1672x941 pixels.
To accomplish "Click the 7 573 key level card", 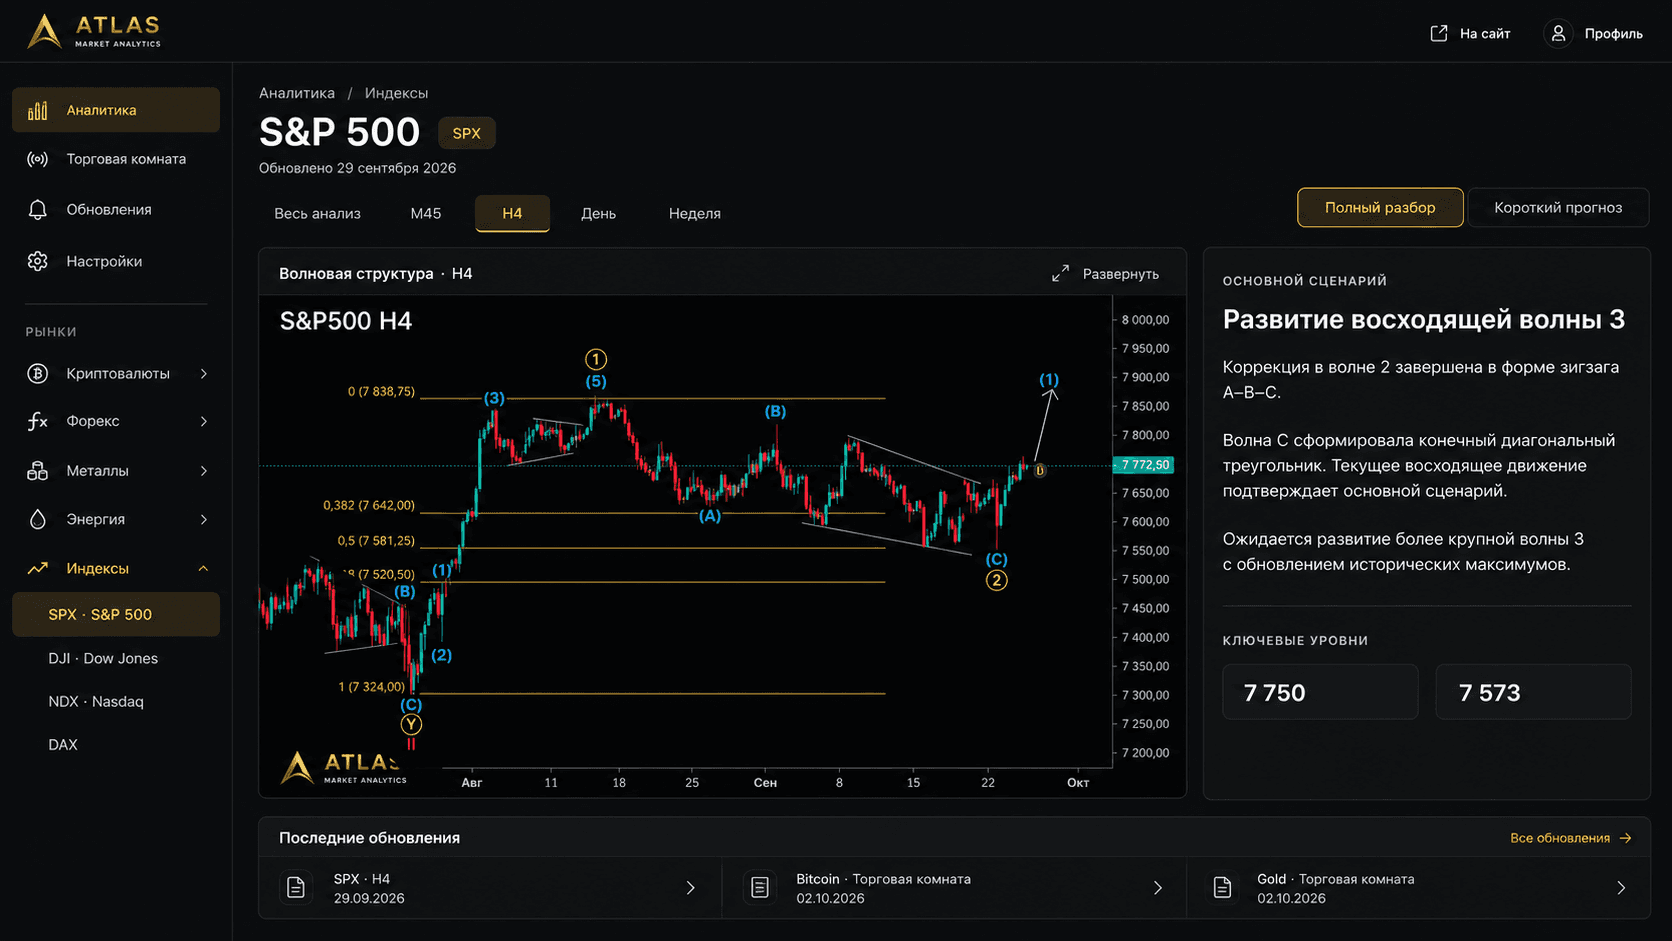I will point(1533,692).
